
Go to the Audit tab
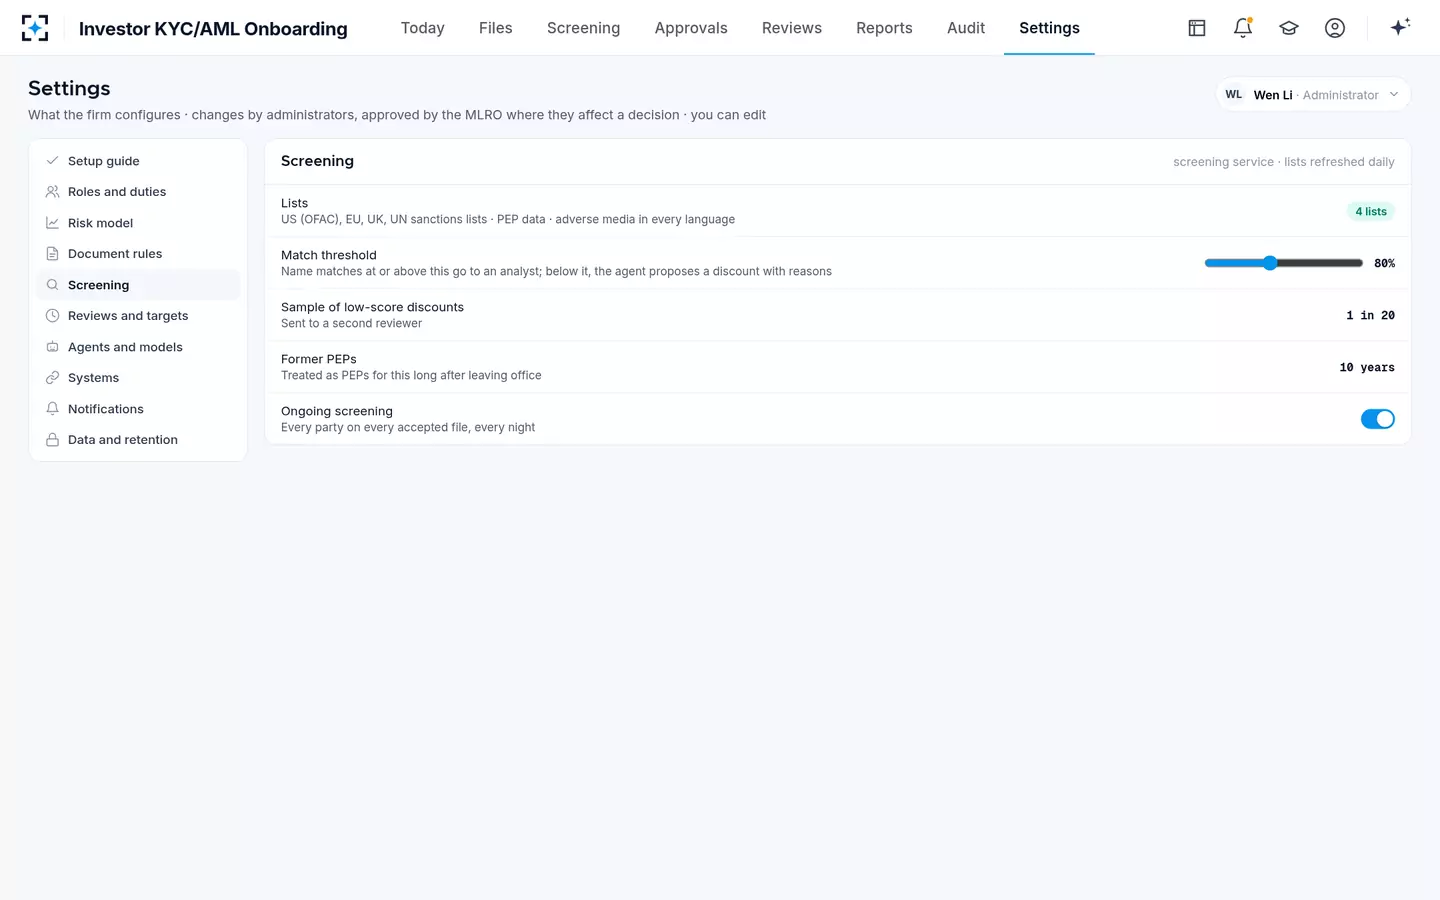[x=966, y=28]
